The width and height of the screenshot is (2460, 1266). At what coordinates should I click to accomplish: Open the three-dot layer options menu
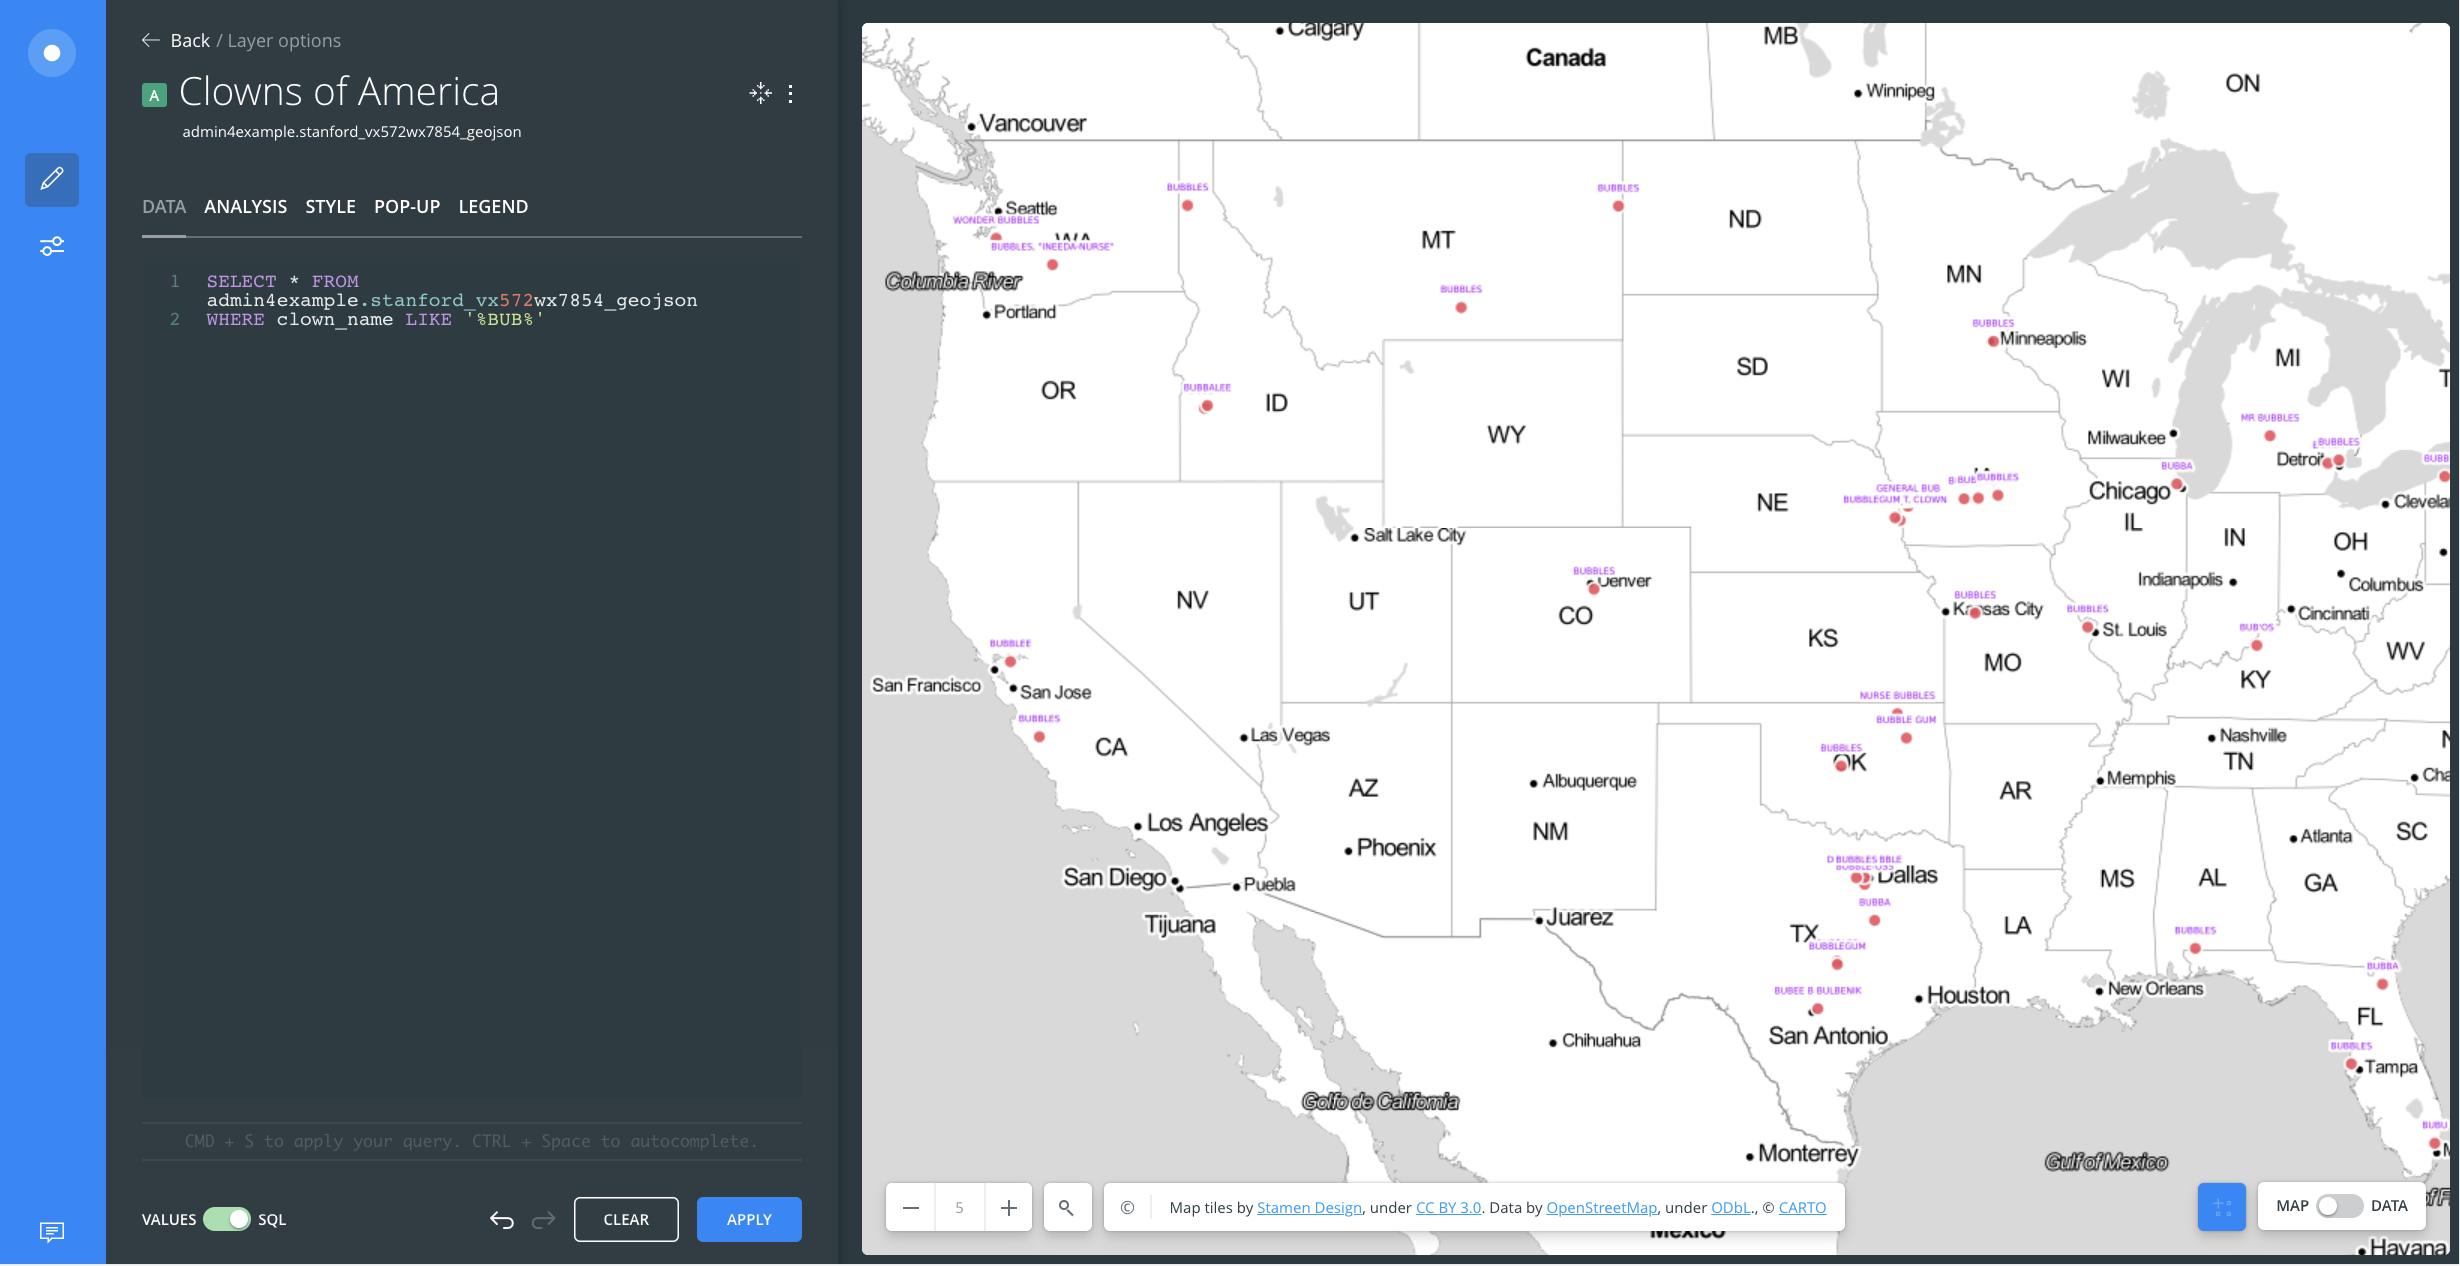coord(791,94)
